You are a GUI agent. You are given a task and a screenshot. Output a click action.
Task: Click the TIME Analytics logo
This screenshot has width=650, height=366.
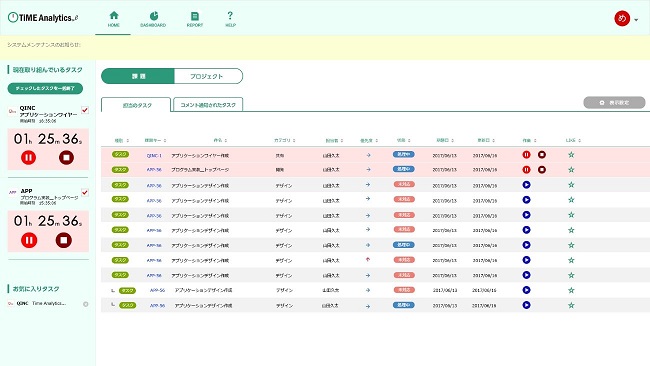43,17
